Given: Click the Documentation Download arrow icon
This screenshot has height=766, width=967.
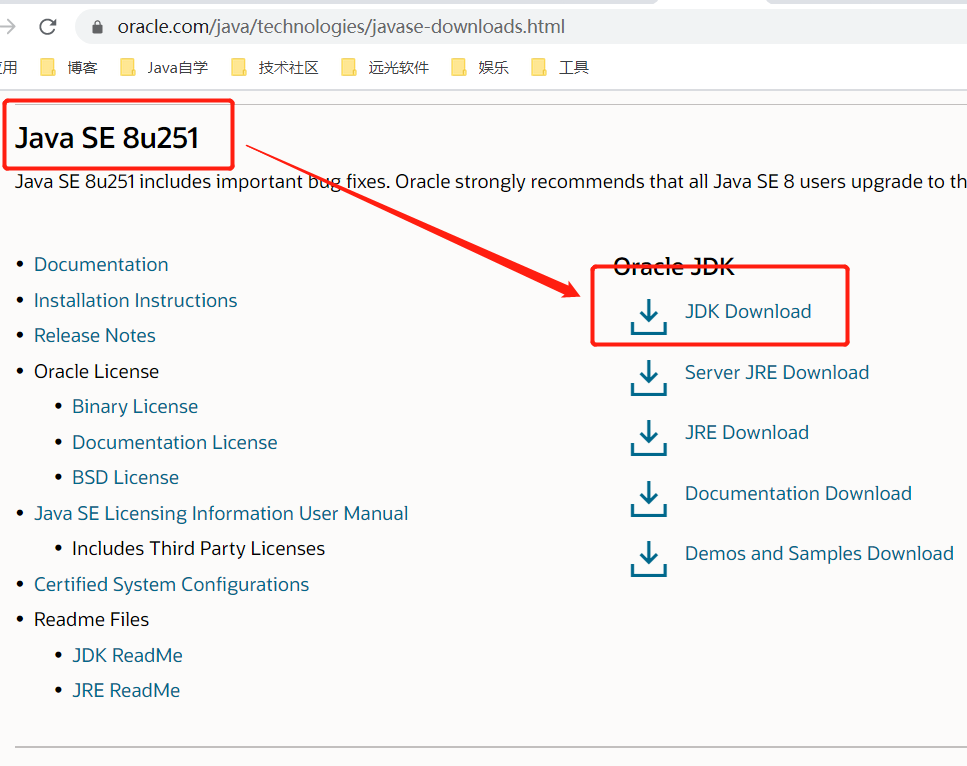Looking at the screenshot, I should (x=648, y=498).
